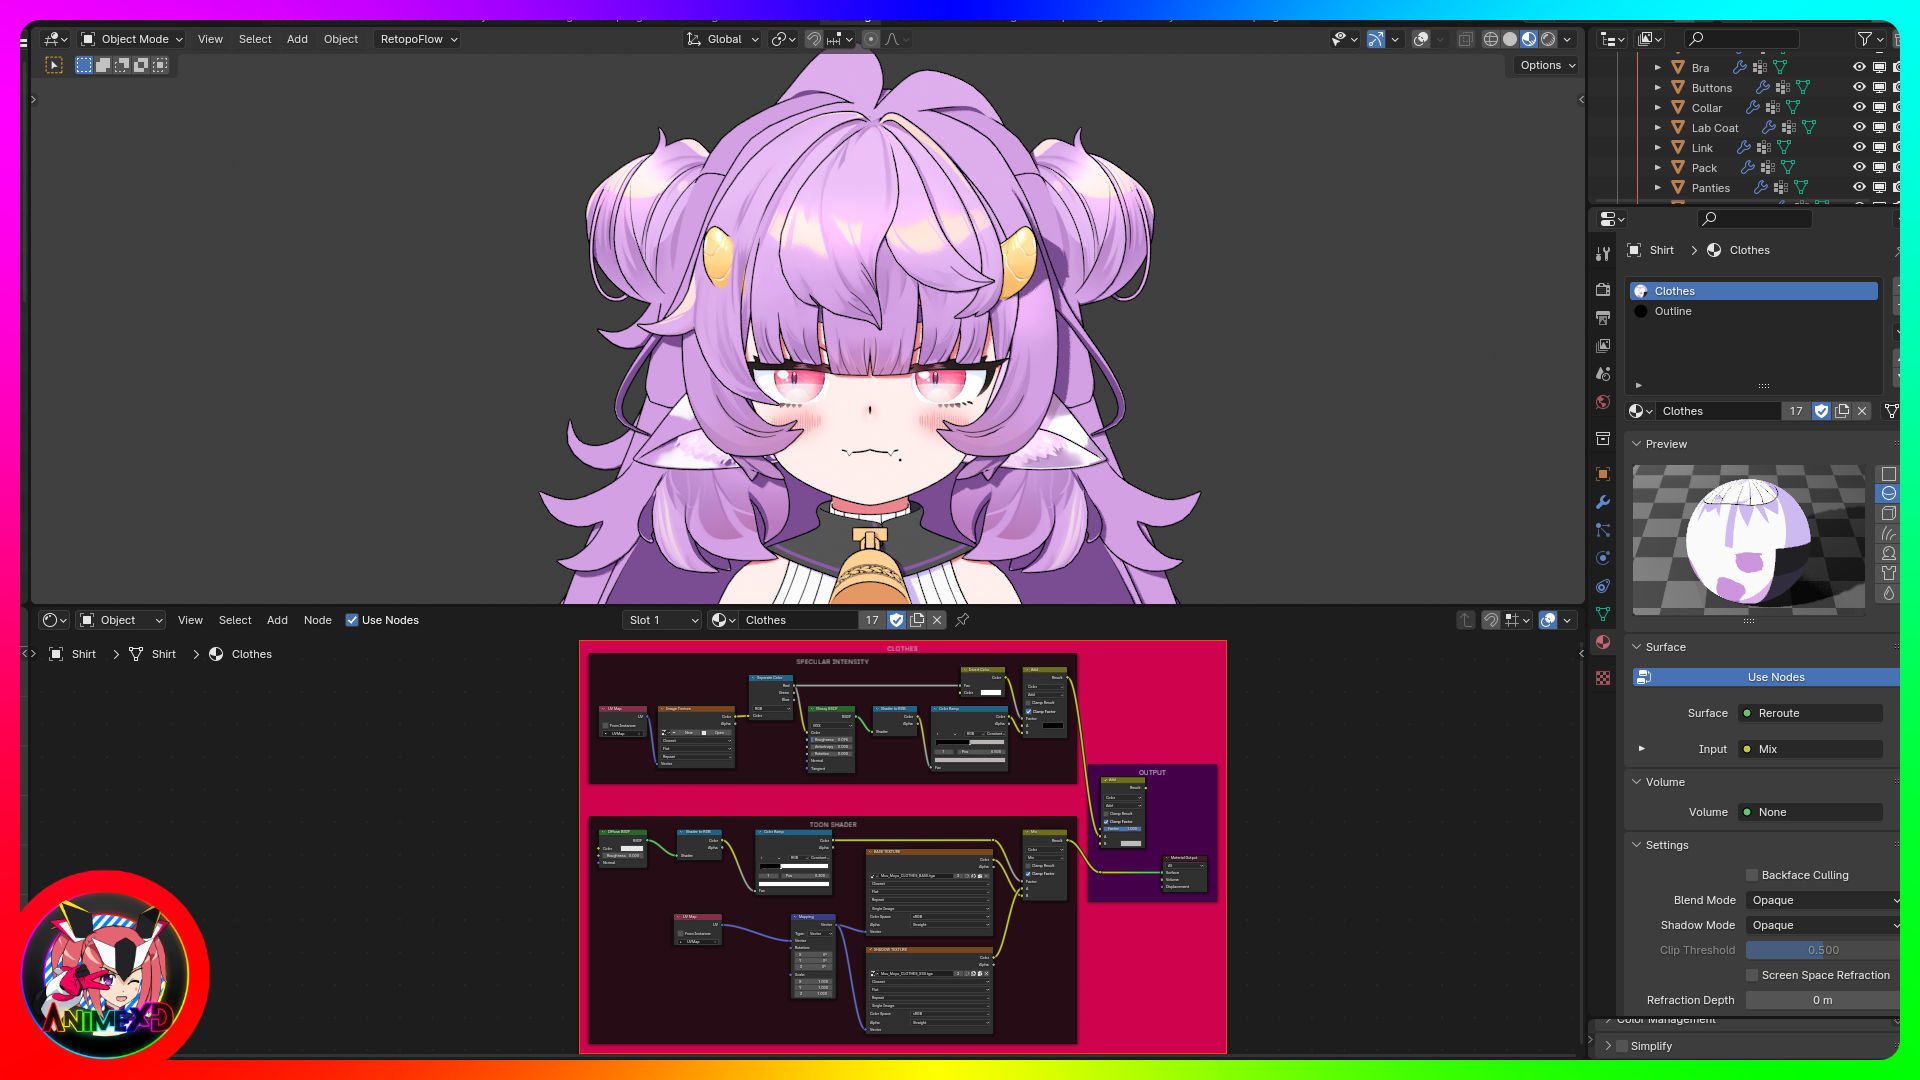Adjust the Clip Threshold slider
The width and height of the screenshot is (1920, 1080).
(1822, 950)
